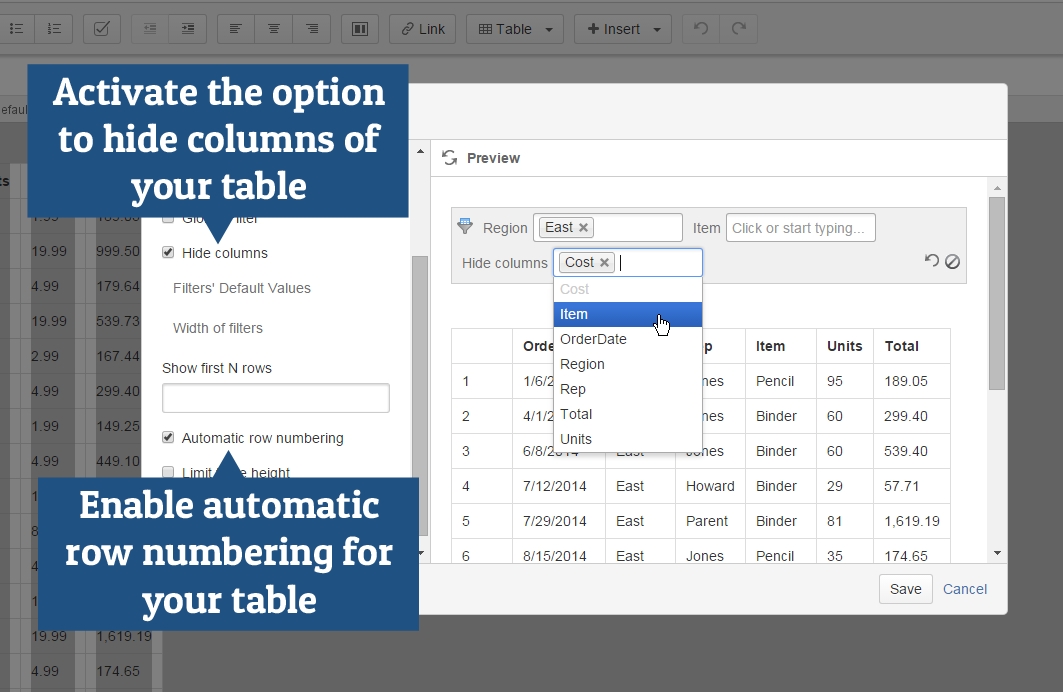Click the Show first N rows input

276,398
